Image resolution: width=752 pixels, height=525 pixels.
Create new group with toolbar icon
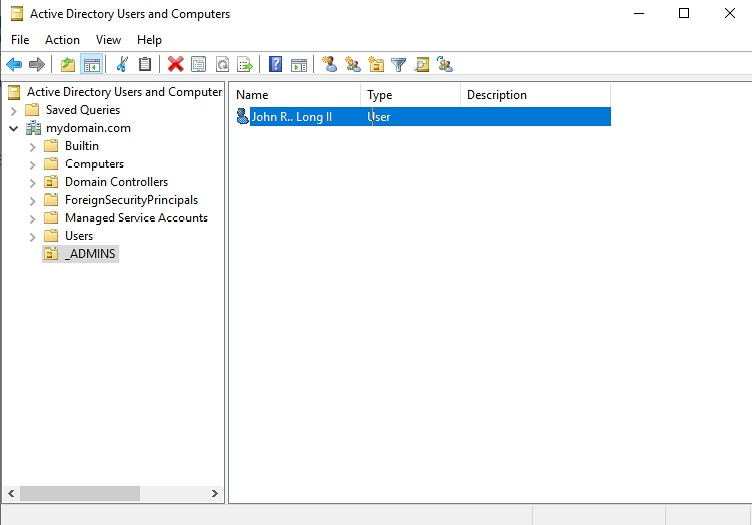coord(353,64)
